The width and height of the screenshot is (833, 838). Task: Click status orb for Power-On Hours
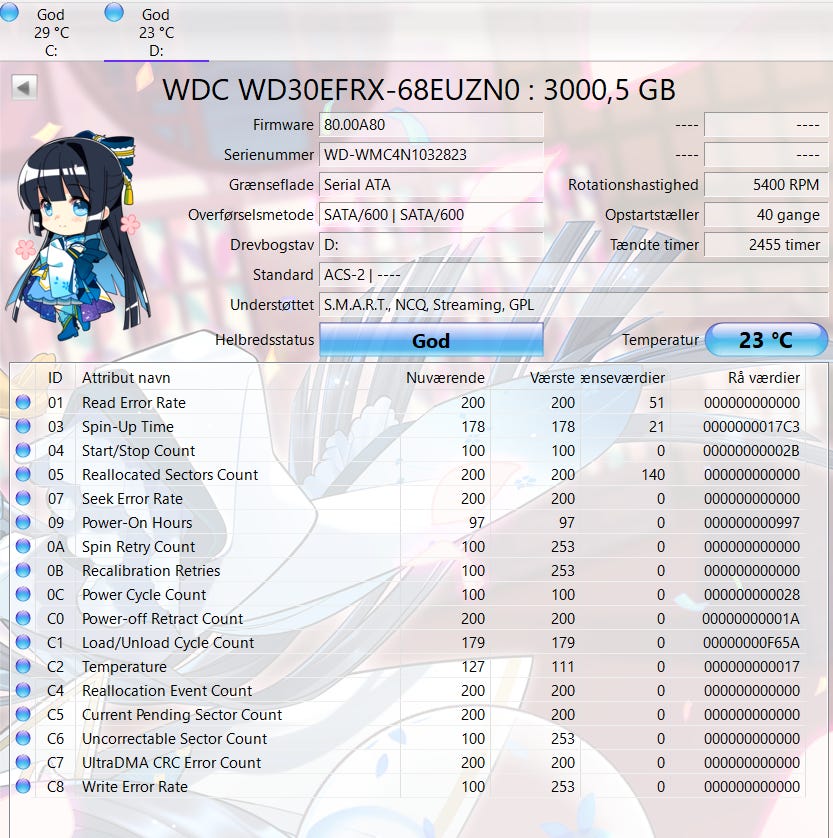click(23, 522)
